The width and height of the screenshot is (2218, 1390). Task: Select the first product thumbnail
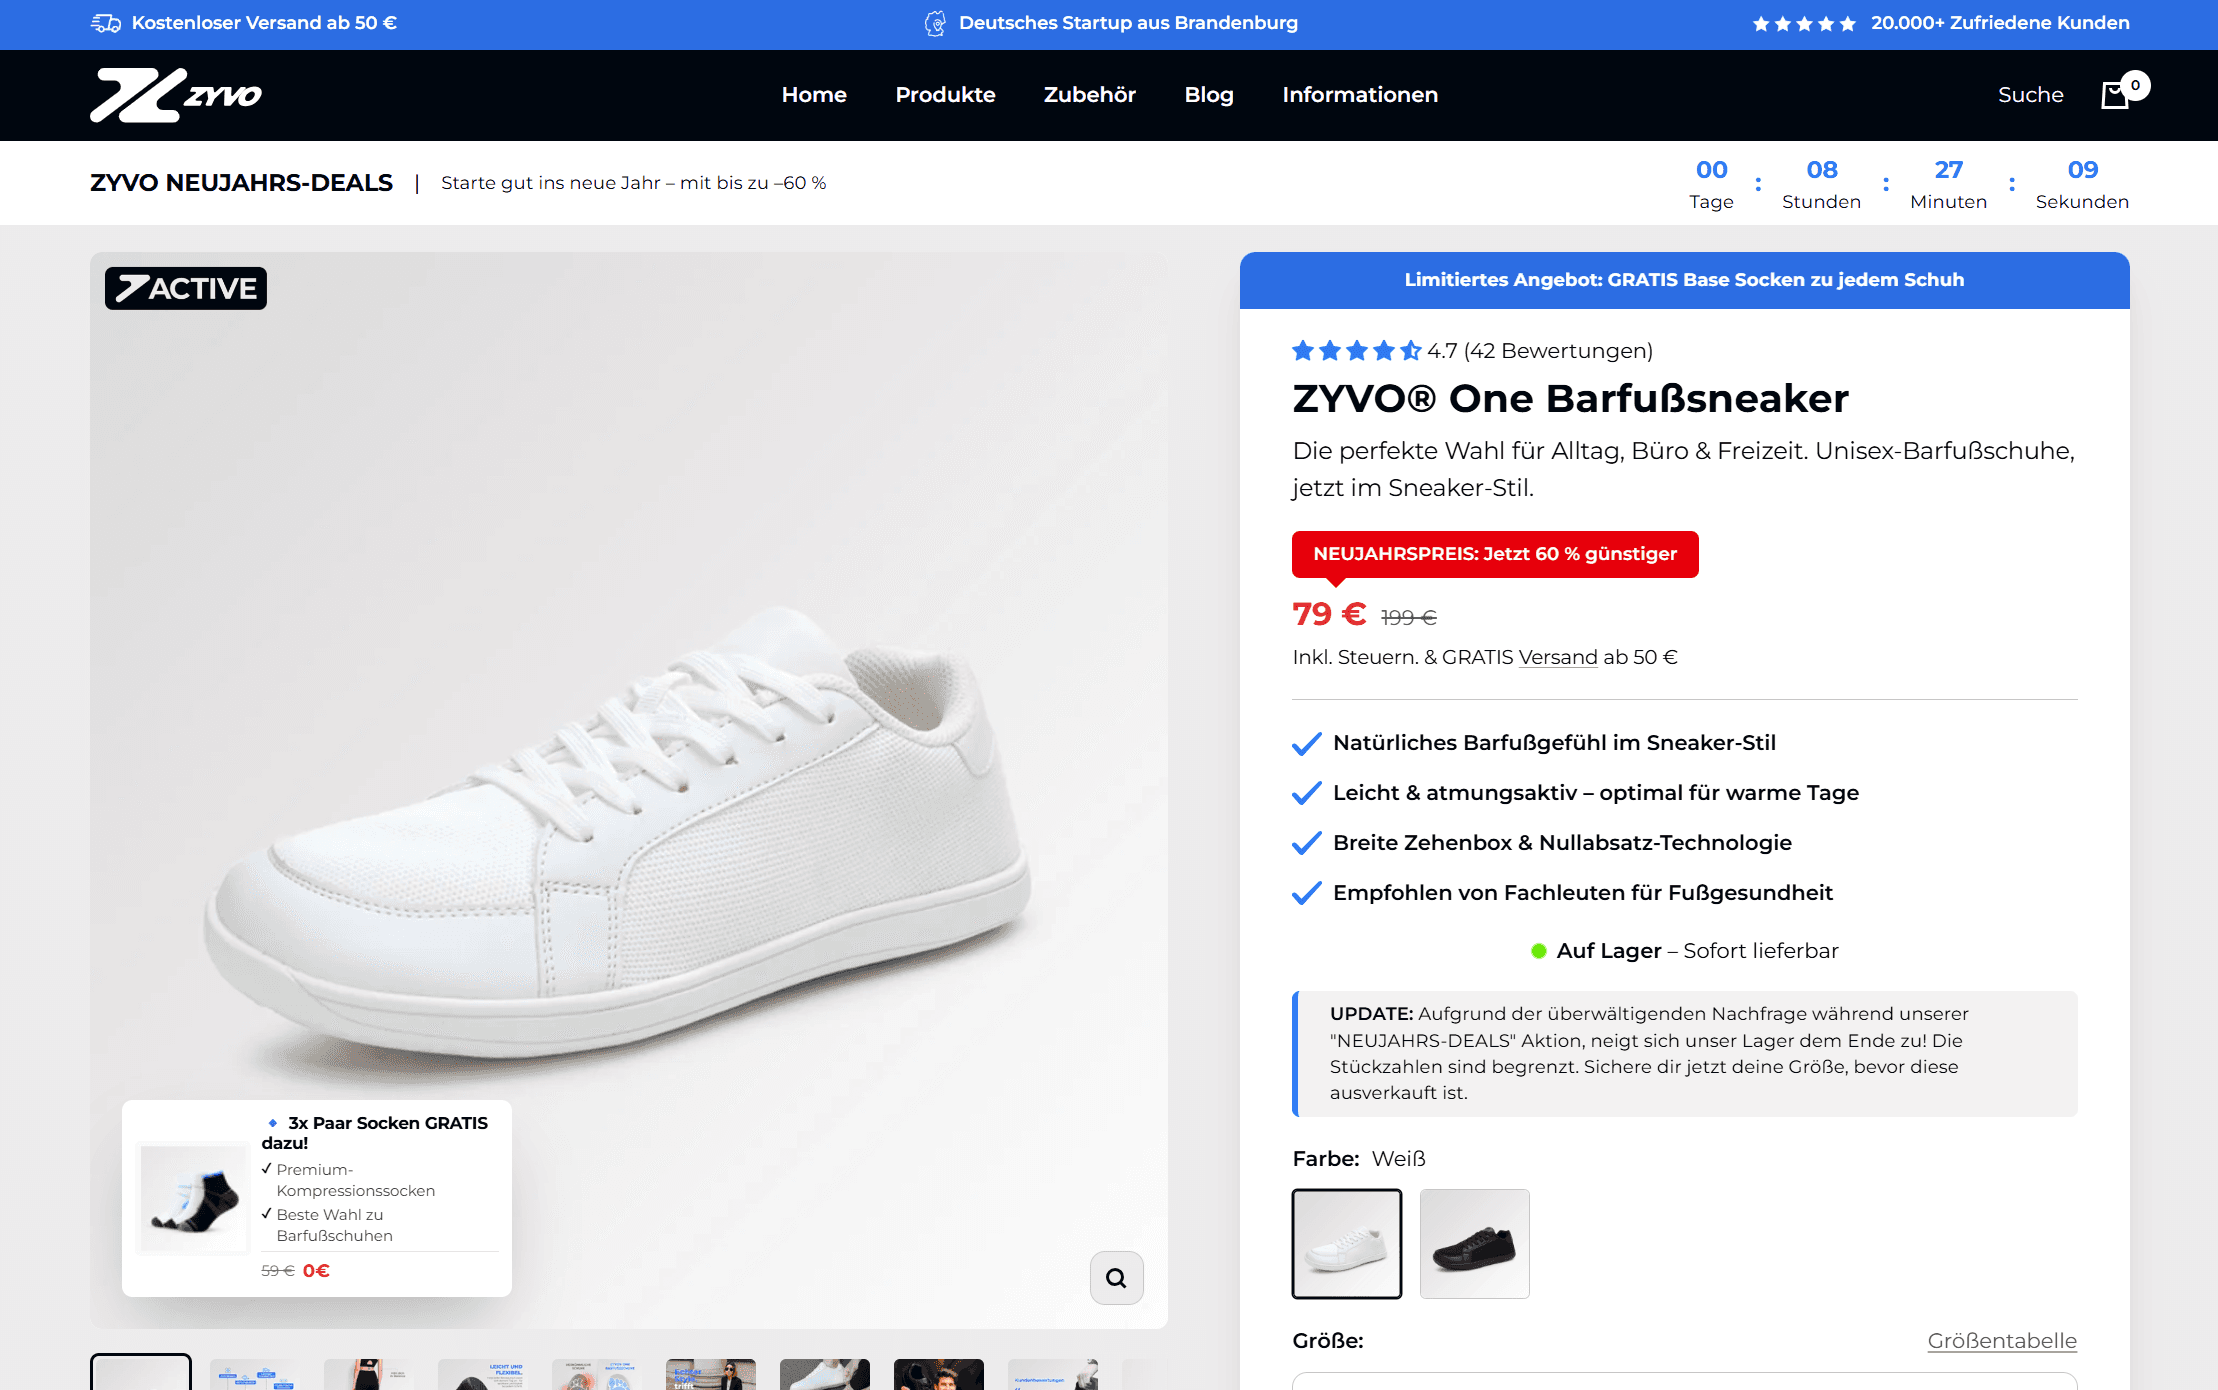[x=141, y=1372]
